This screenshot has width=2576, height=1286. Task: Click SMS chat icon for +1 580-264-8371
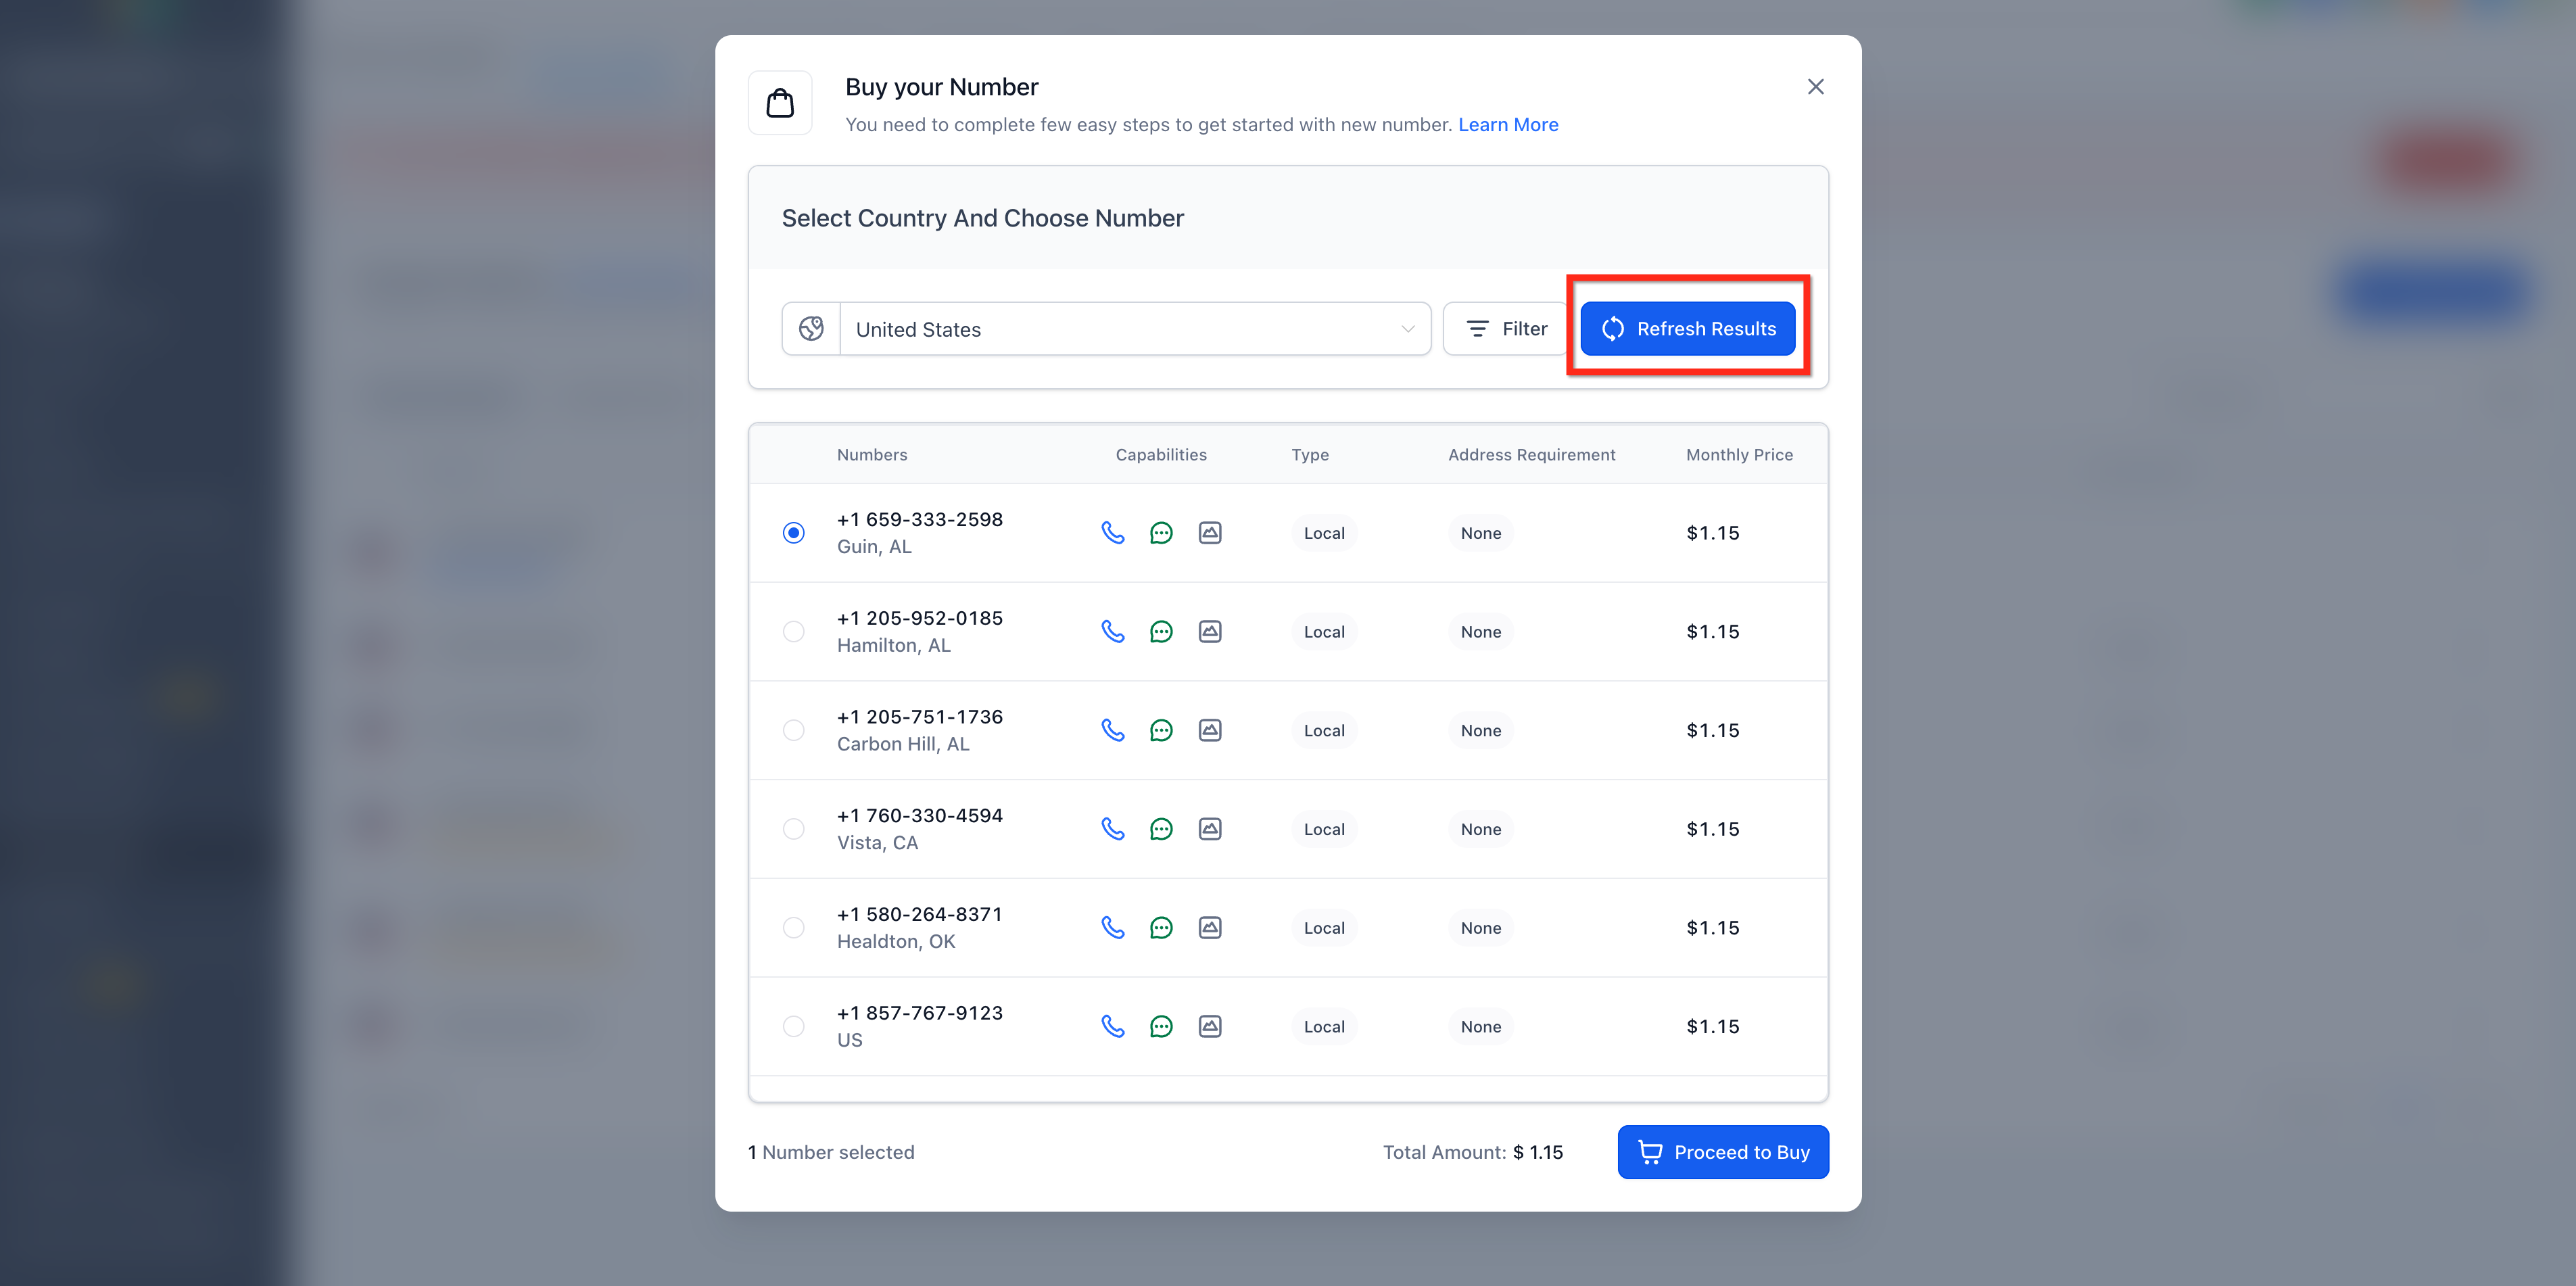pyautogui.click(x=1161, y=928)
